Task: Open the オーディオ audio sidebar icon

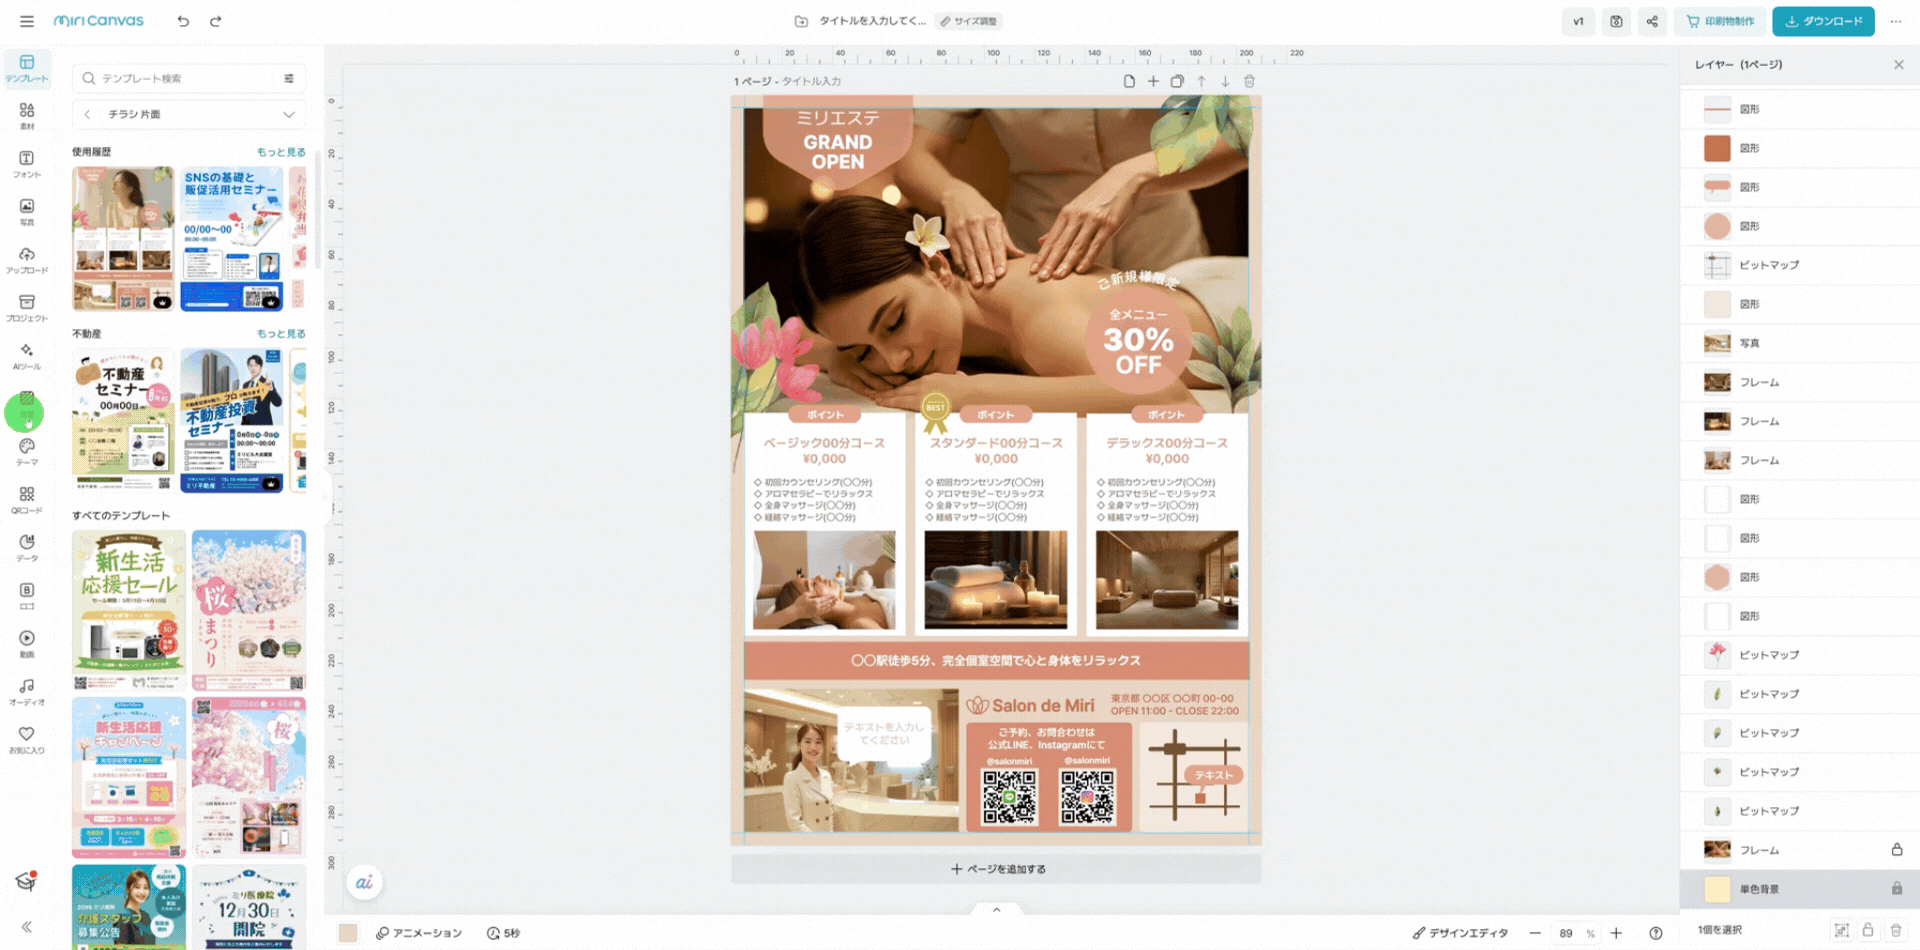Action: point(27,692)
